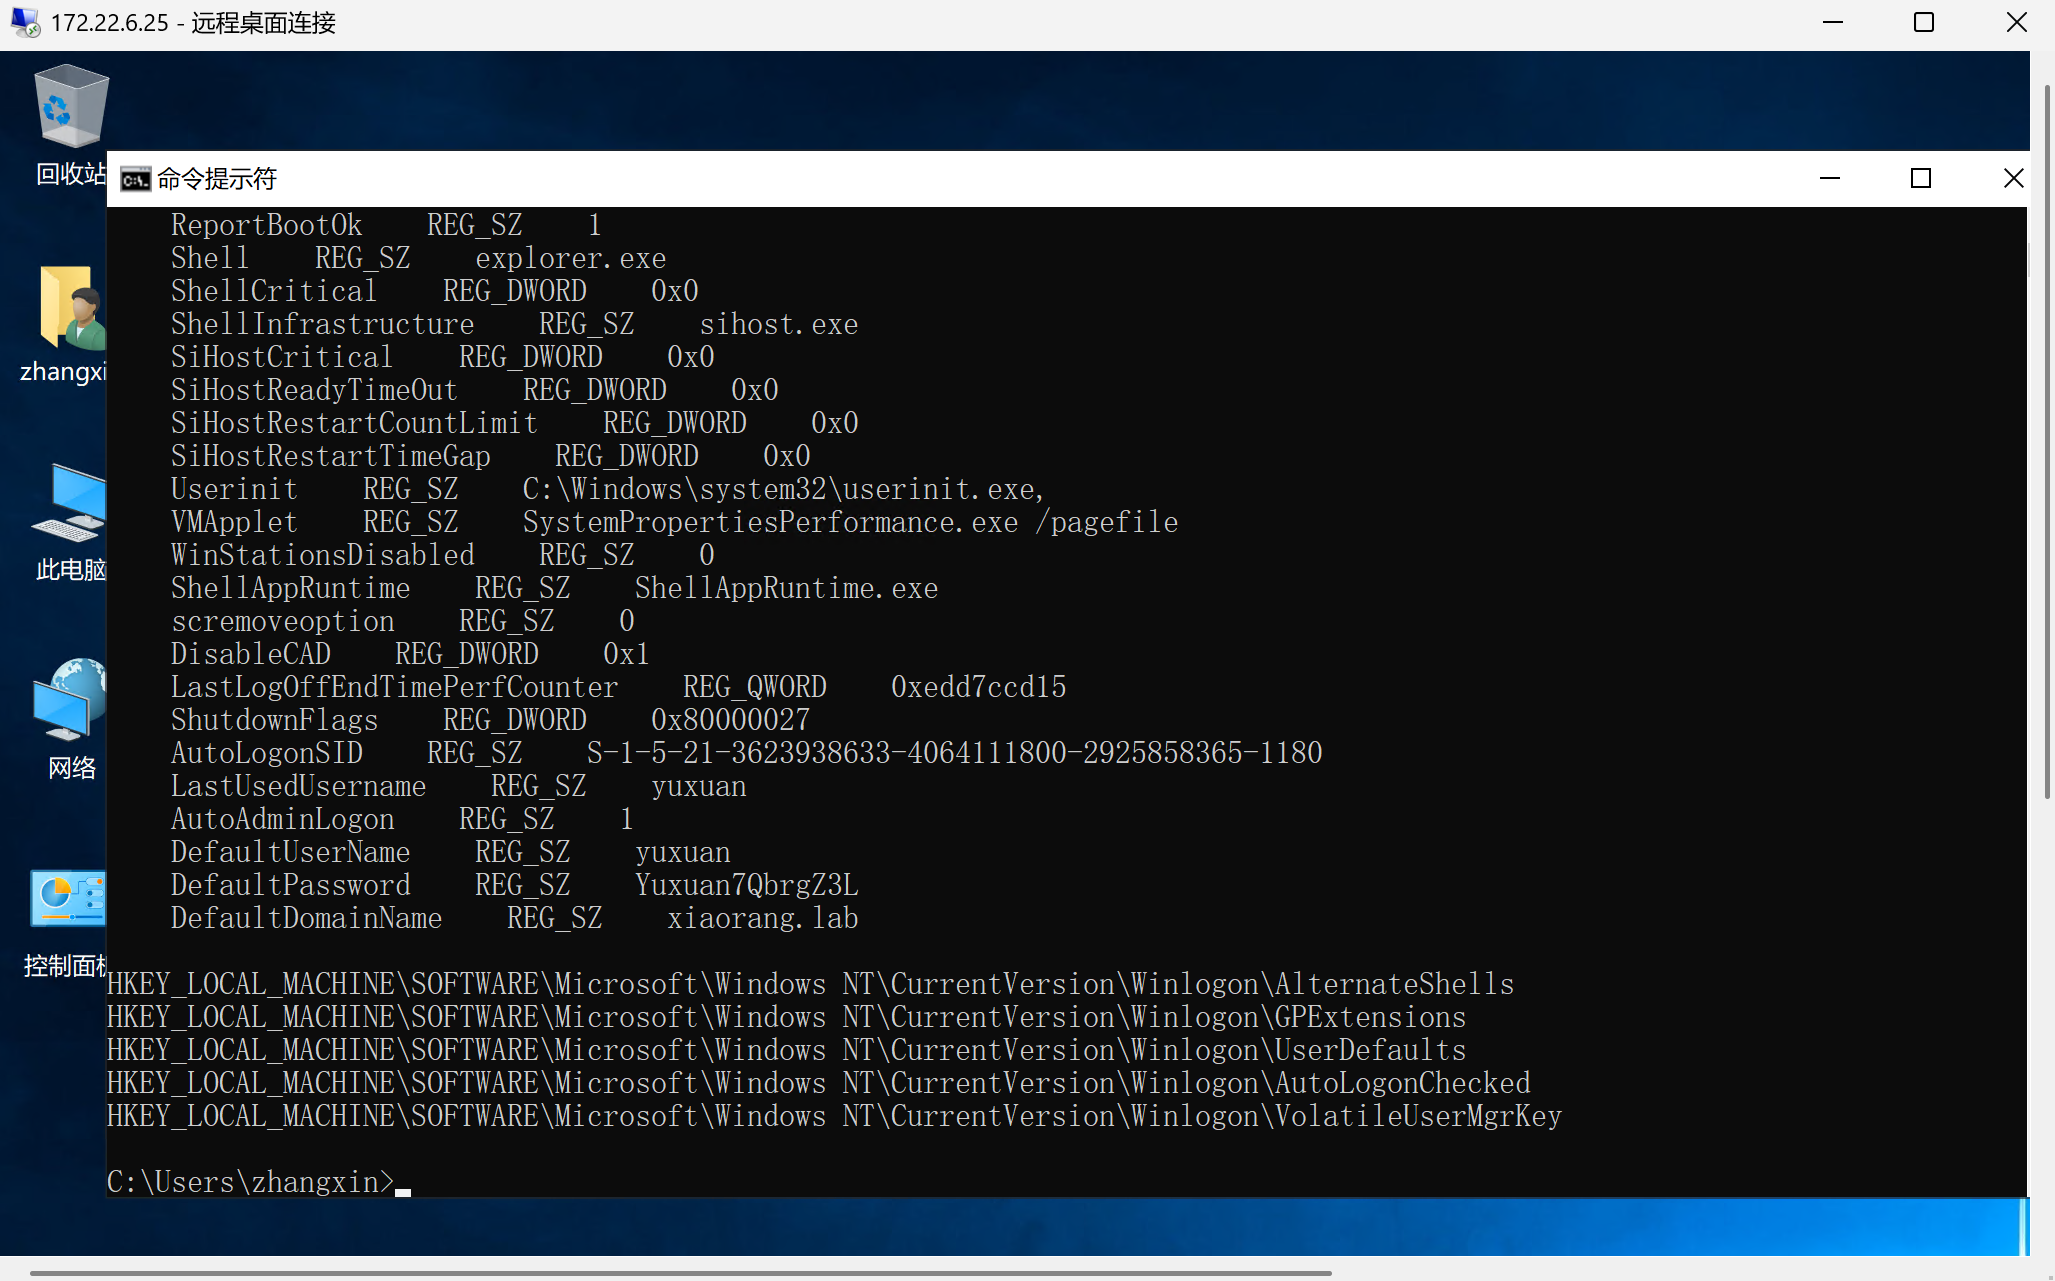Click the Userinit path C:\Windows\system32\userinit.exe

(x=783, y=489)
